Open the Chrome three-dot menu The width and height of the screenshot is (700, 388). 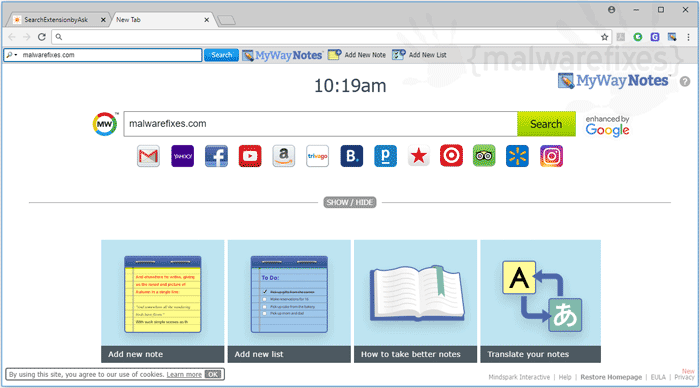click(x=688, y=37)
